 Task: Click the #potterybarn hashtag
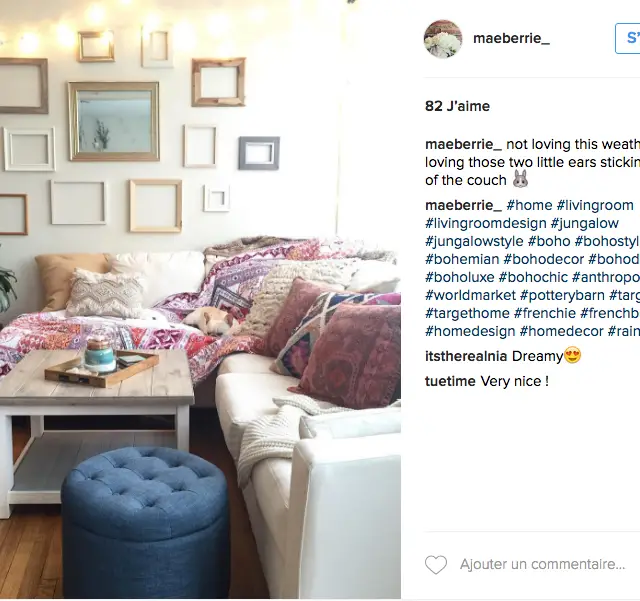[x=562, y=295]
